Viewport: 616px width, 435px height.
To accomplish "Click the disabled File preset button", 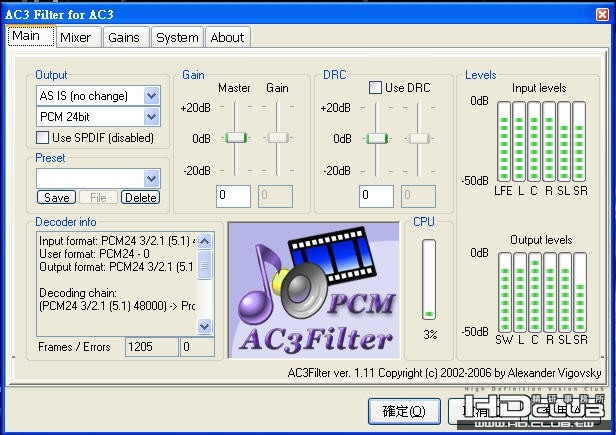I will pos(98,197).
